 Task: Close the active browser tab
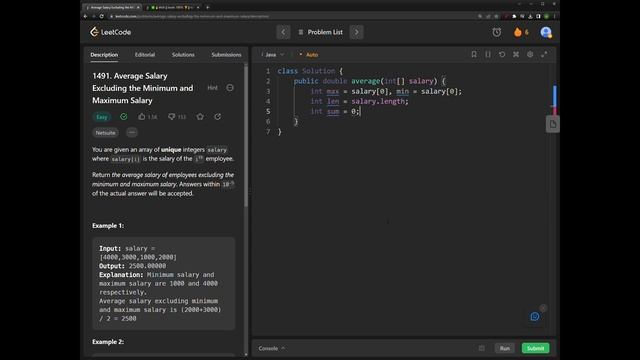pos(138,7)
